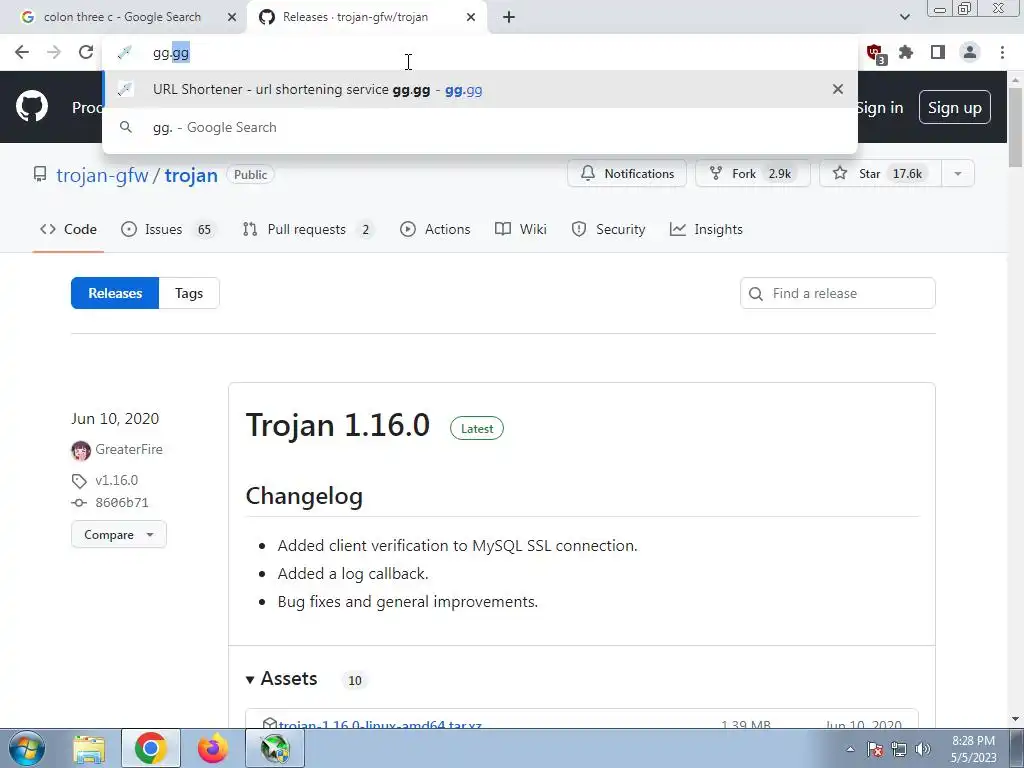
Task: Switch to the Tags view
Action: pos(189,293)
